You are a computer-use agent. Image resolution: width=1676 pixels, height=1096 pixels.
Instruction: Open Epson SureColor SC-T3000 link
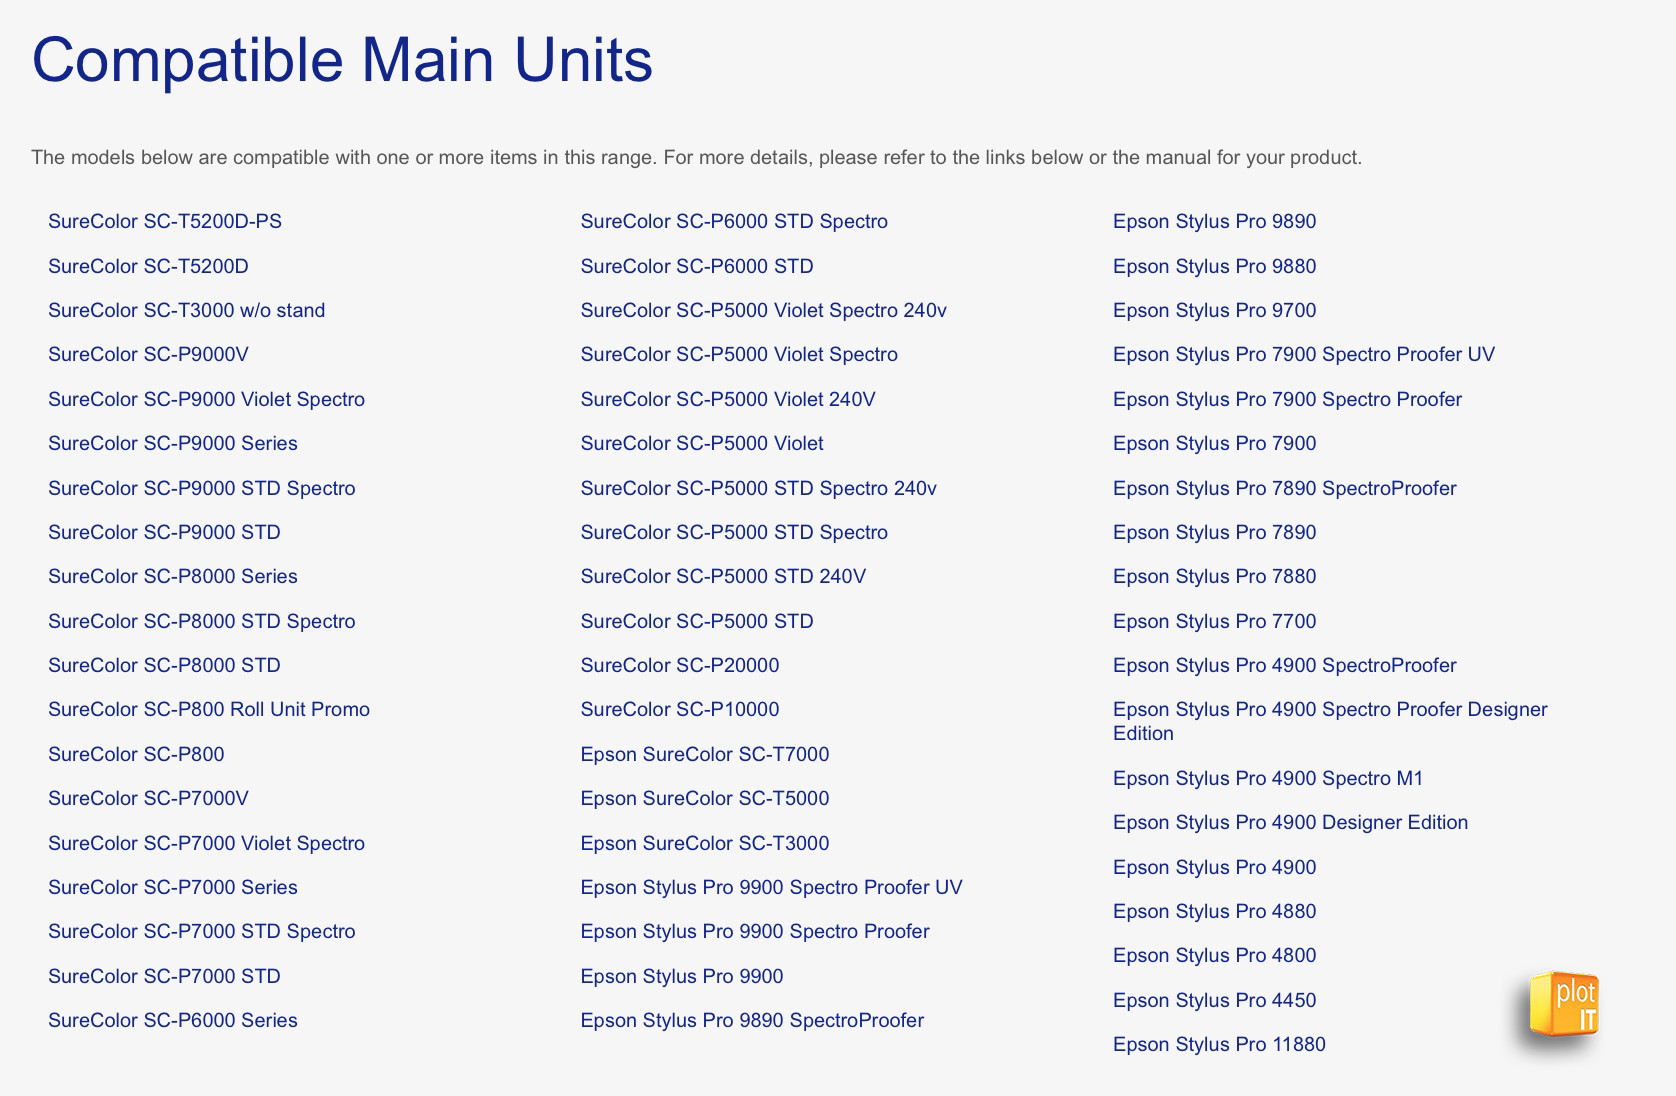pyautogui.click(x=705, y=843)
